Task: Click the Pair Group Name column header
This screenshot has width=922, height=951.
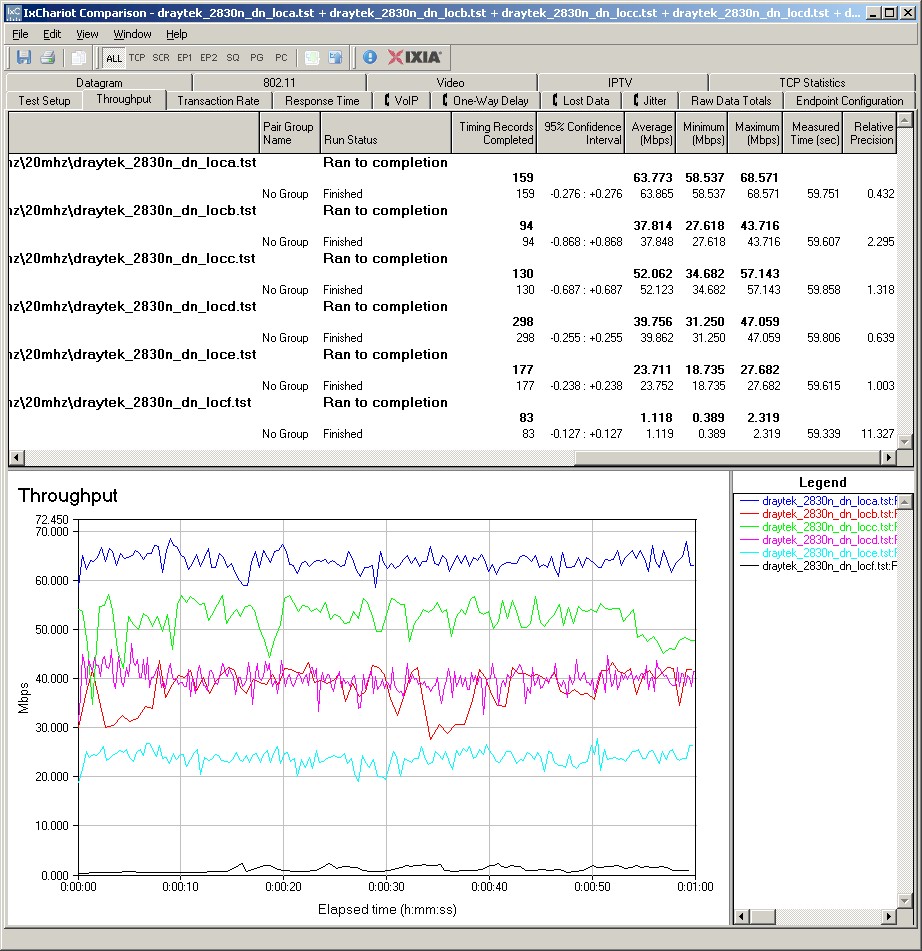Action: pyautogui.click(x=289, y=133)
